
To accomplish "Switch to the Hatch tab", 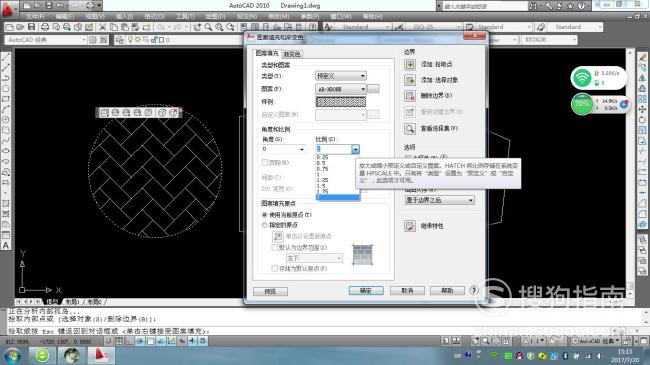I will click(267, 53).
